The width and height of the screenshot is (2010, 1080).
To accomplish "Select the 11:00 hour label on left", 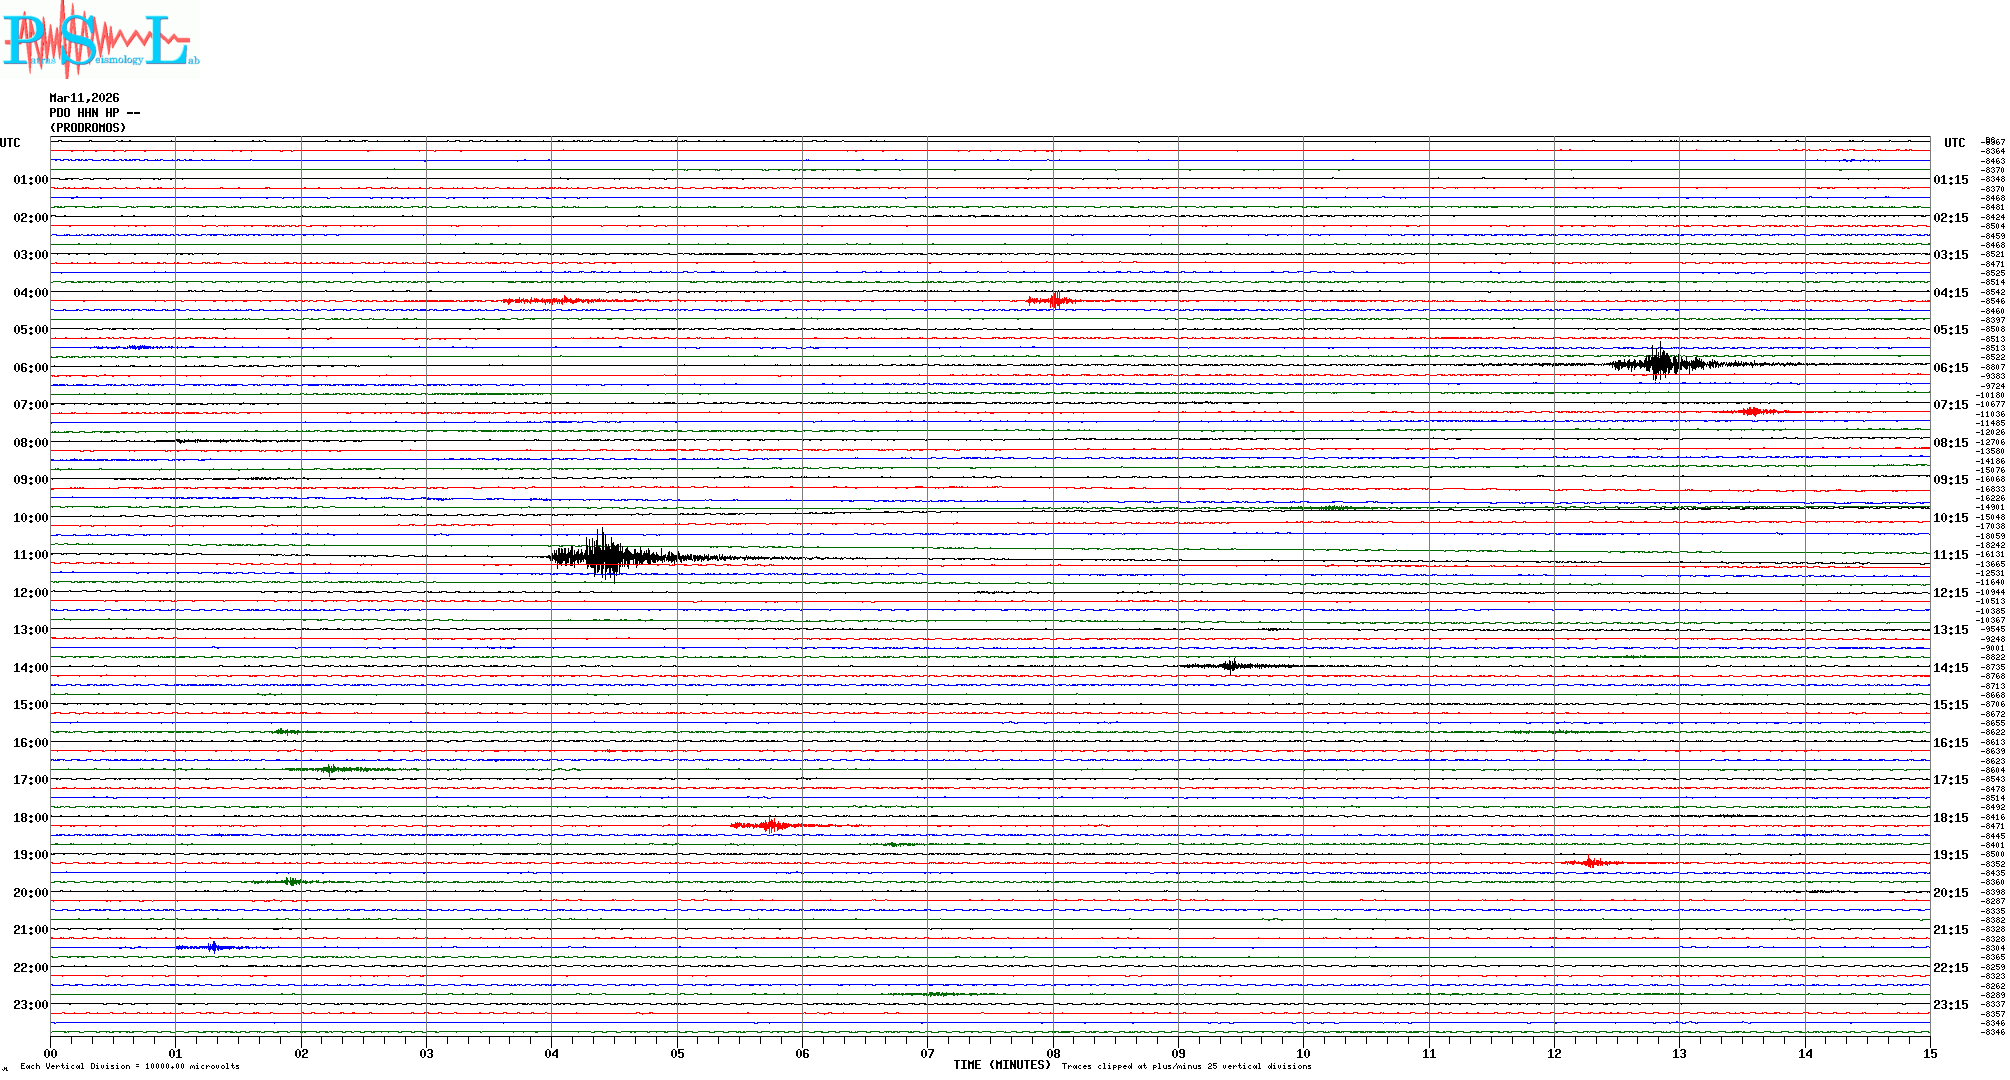I will pyautogui.click(x=30, y=555).
